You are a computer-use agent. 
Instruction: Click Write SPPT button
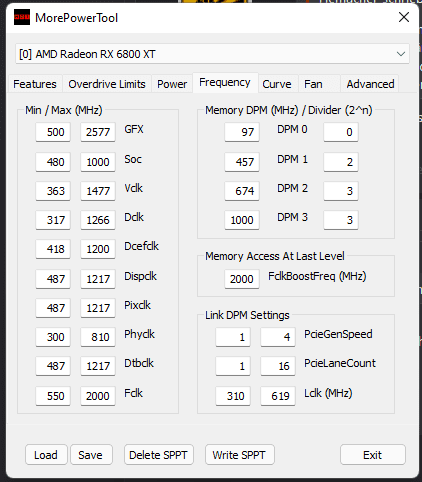pos(239,455)
